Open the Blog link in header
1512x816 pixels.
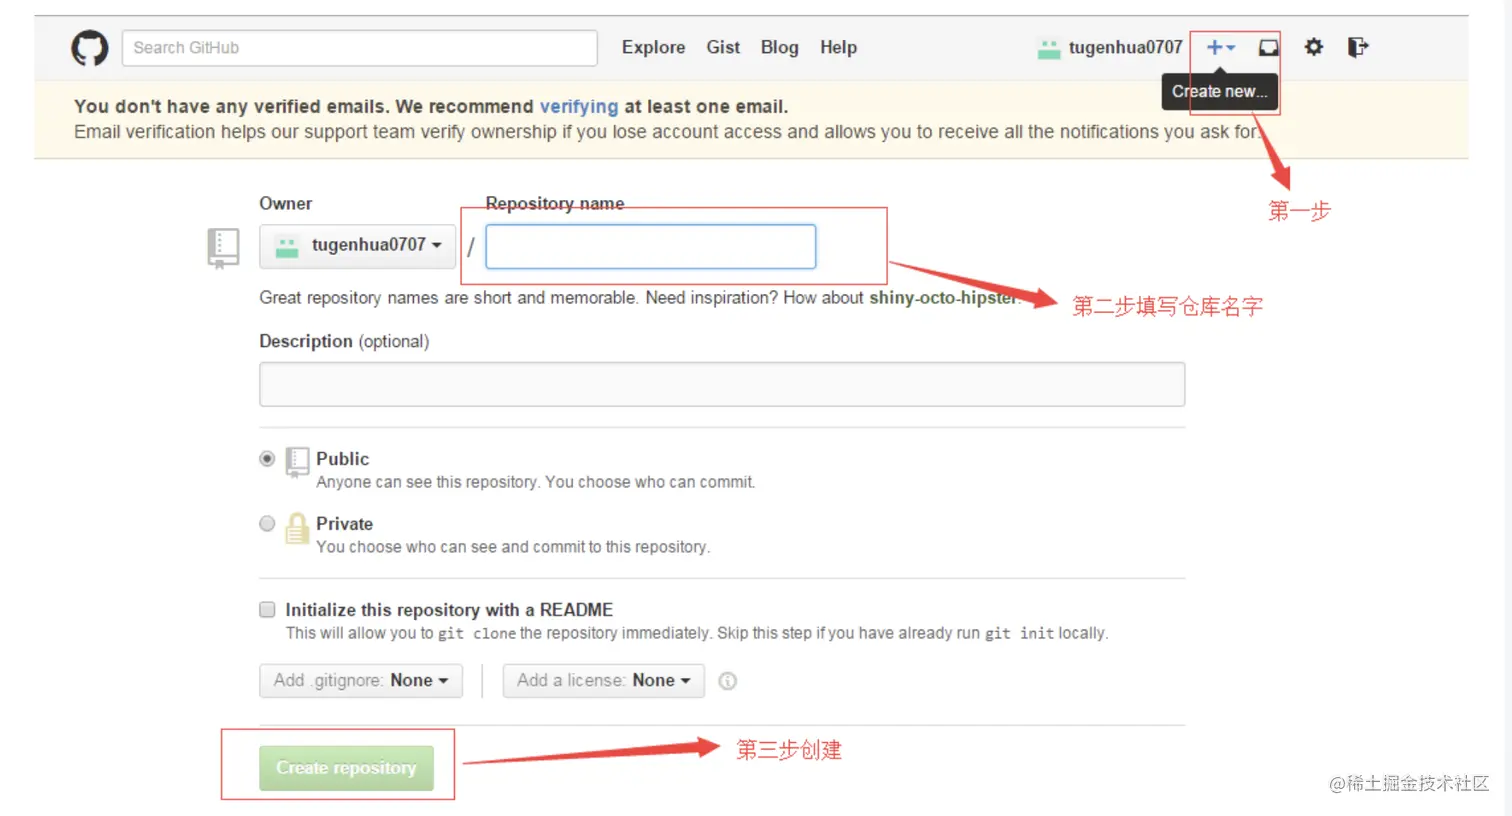[779, 47]
